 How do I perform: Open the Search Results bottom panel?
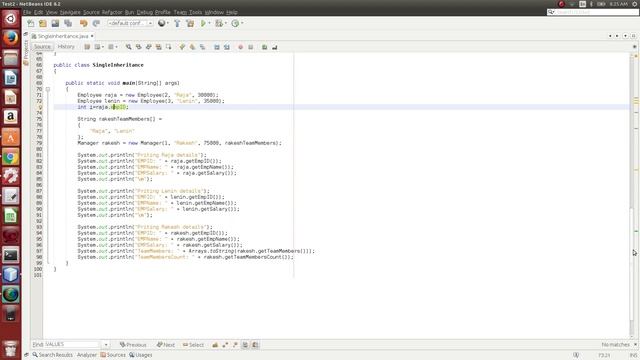click(x=52, y=355)
